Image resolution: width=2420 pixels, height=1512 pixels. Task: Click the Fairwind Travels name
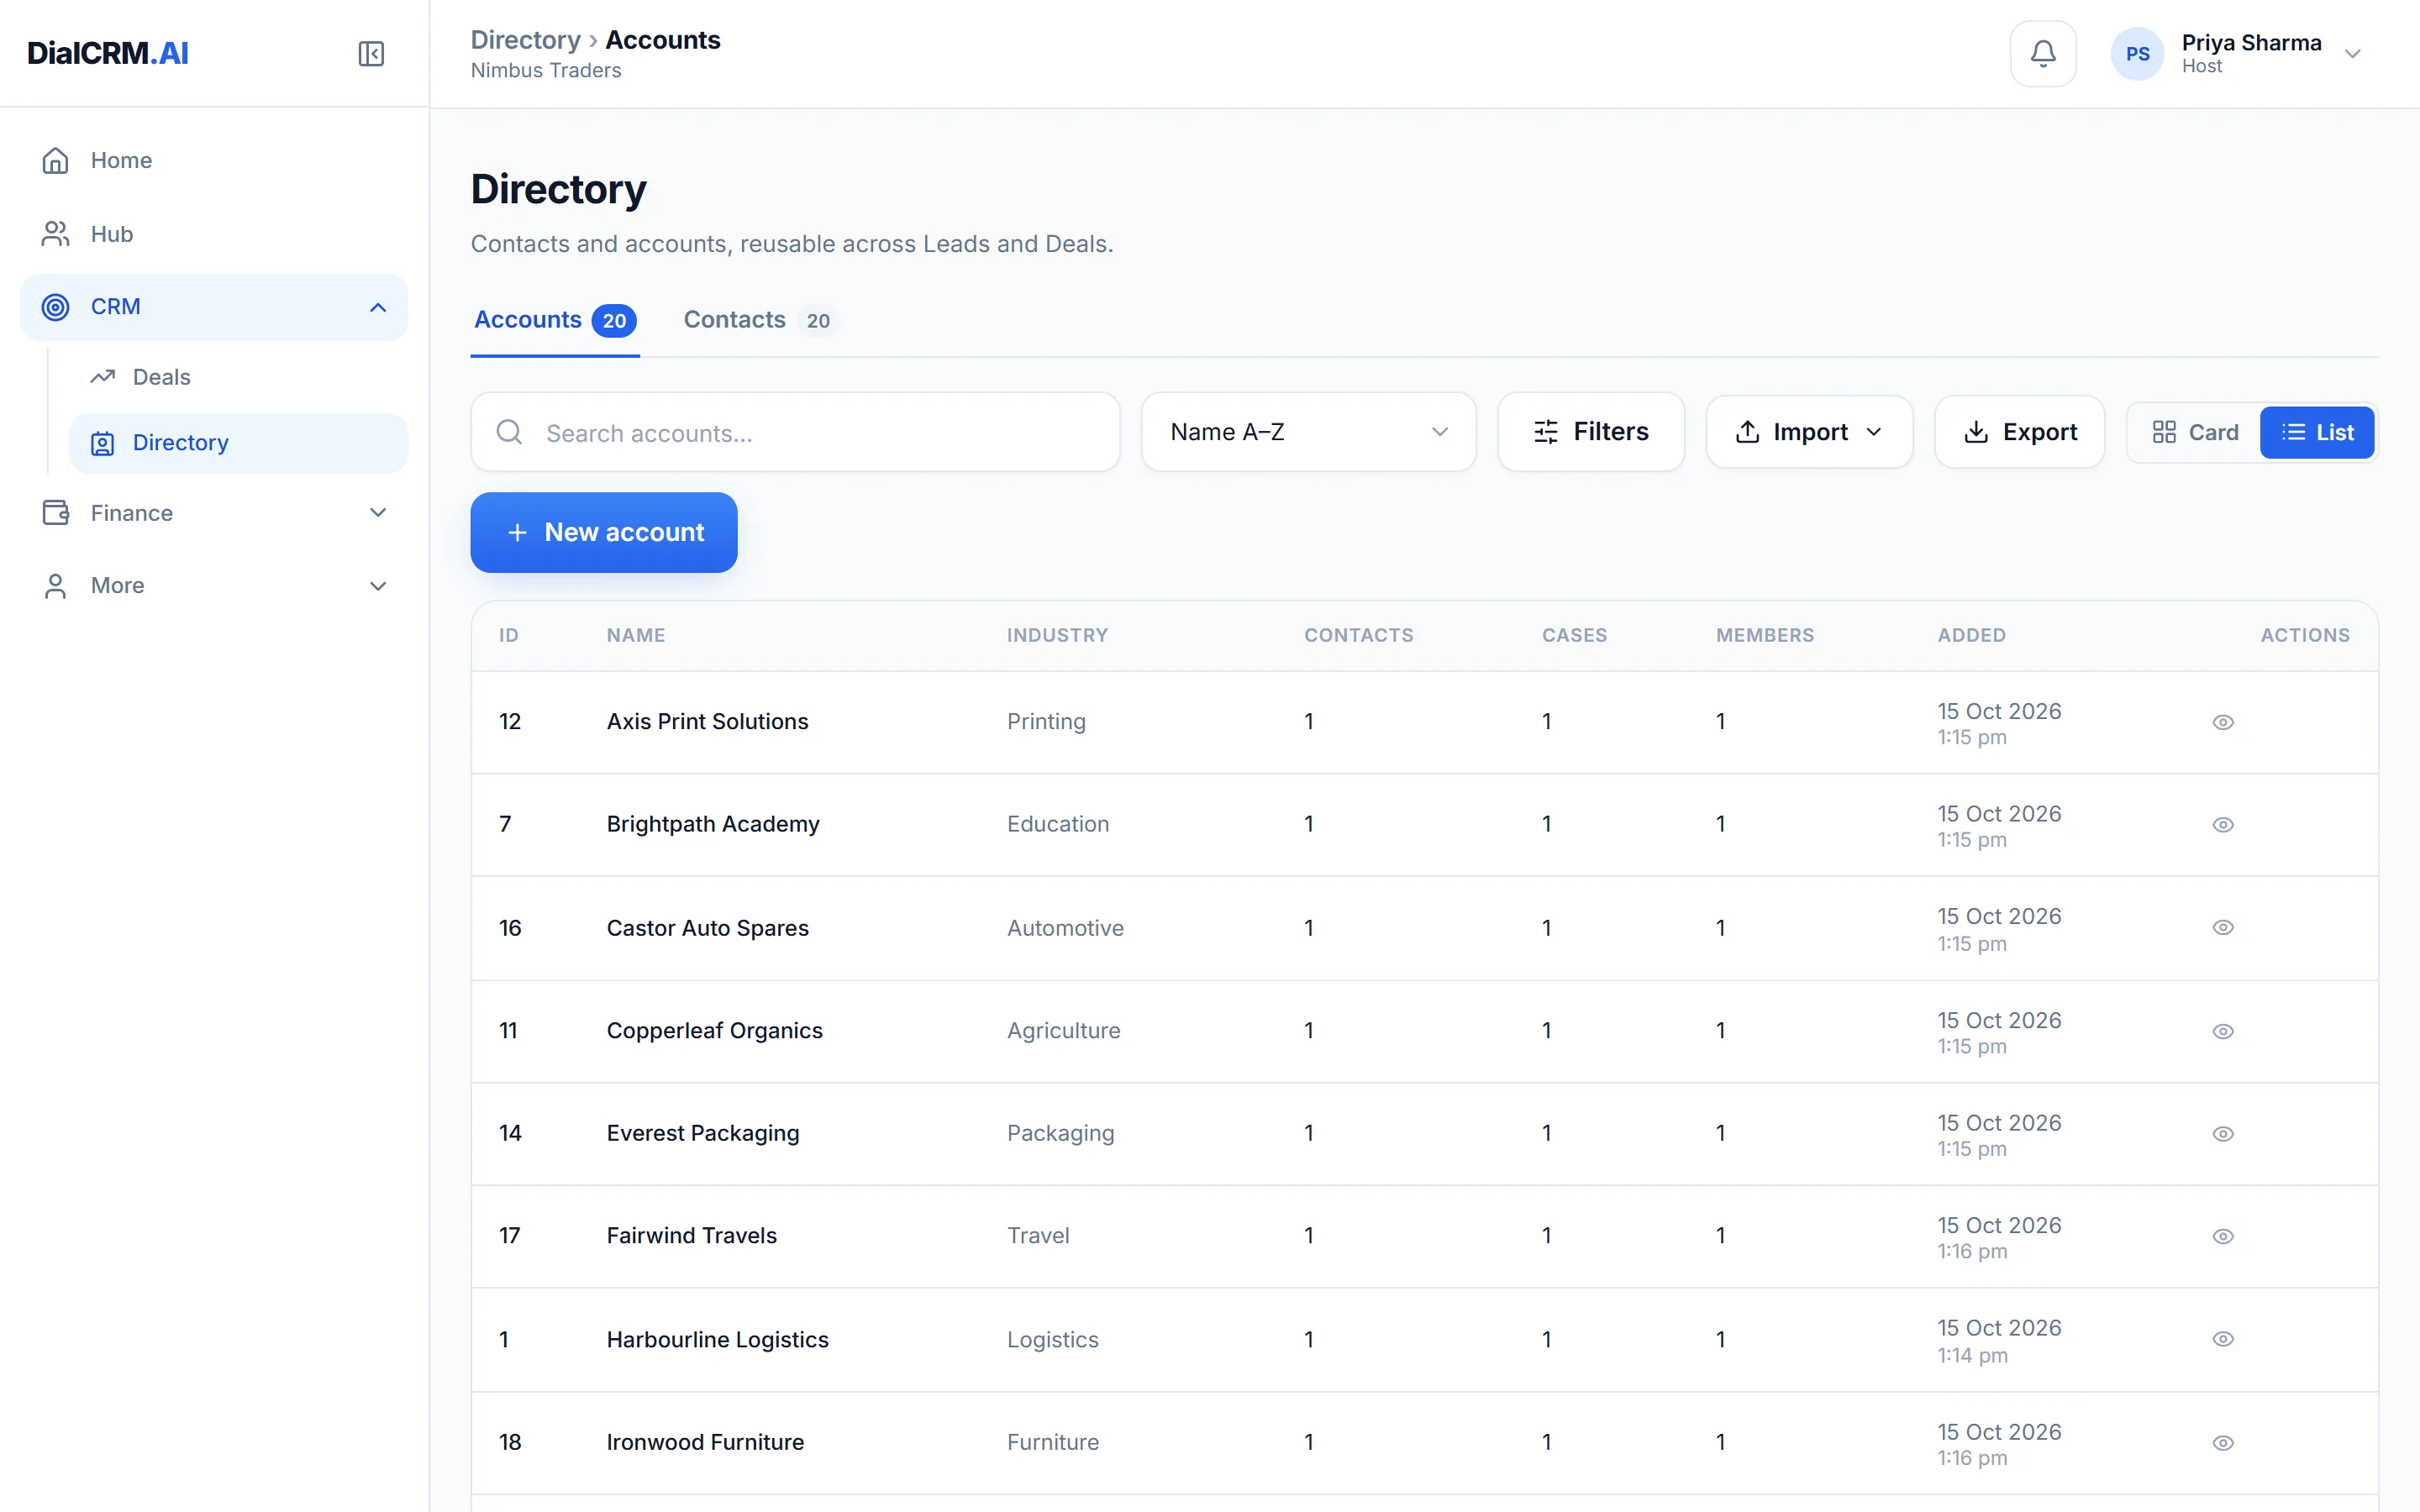(691, 1235)
